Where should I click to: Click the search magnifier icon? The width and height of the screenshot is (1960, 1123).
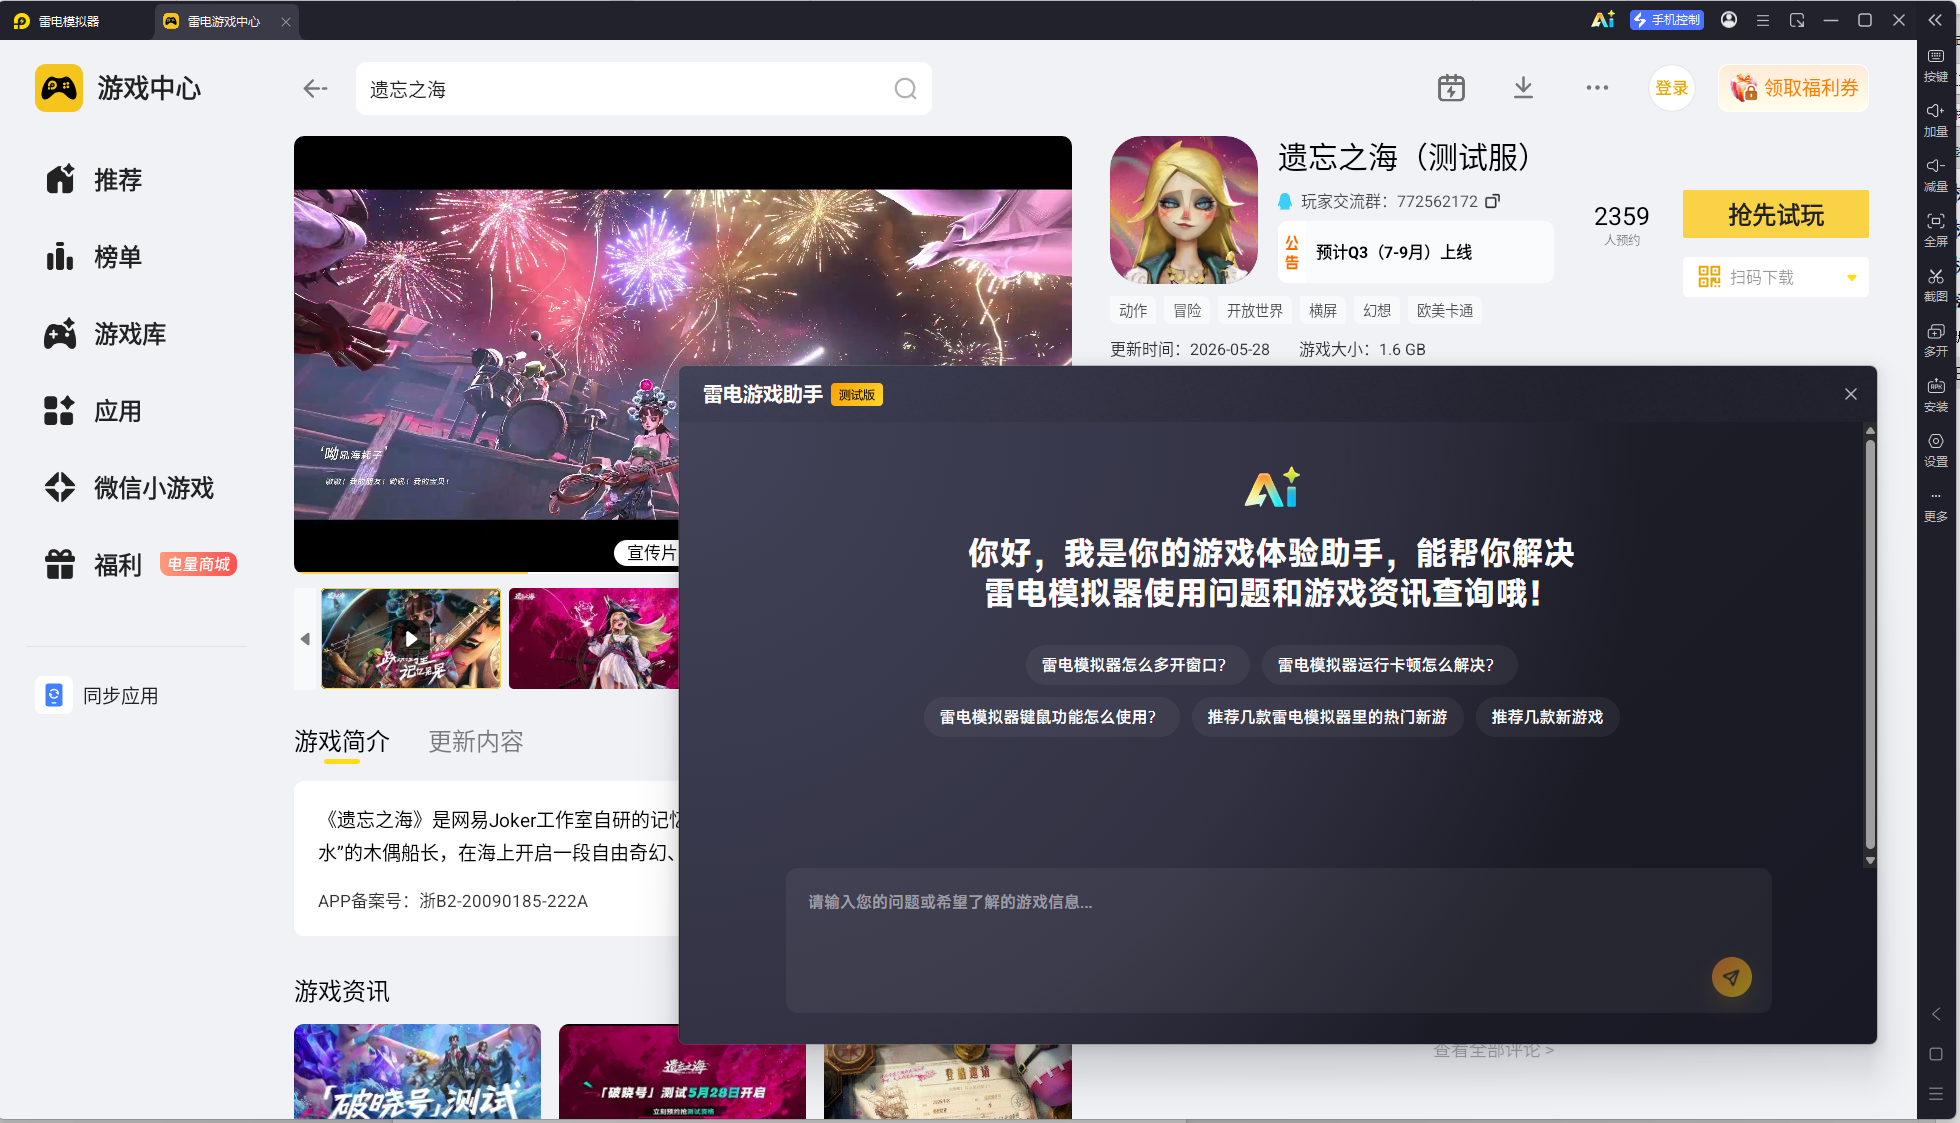pos(905,89)
